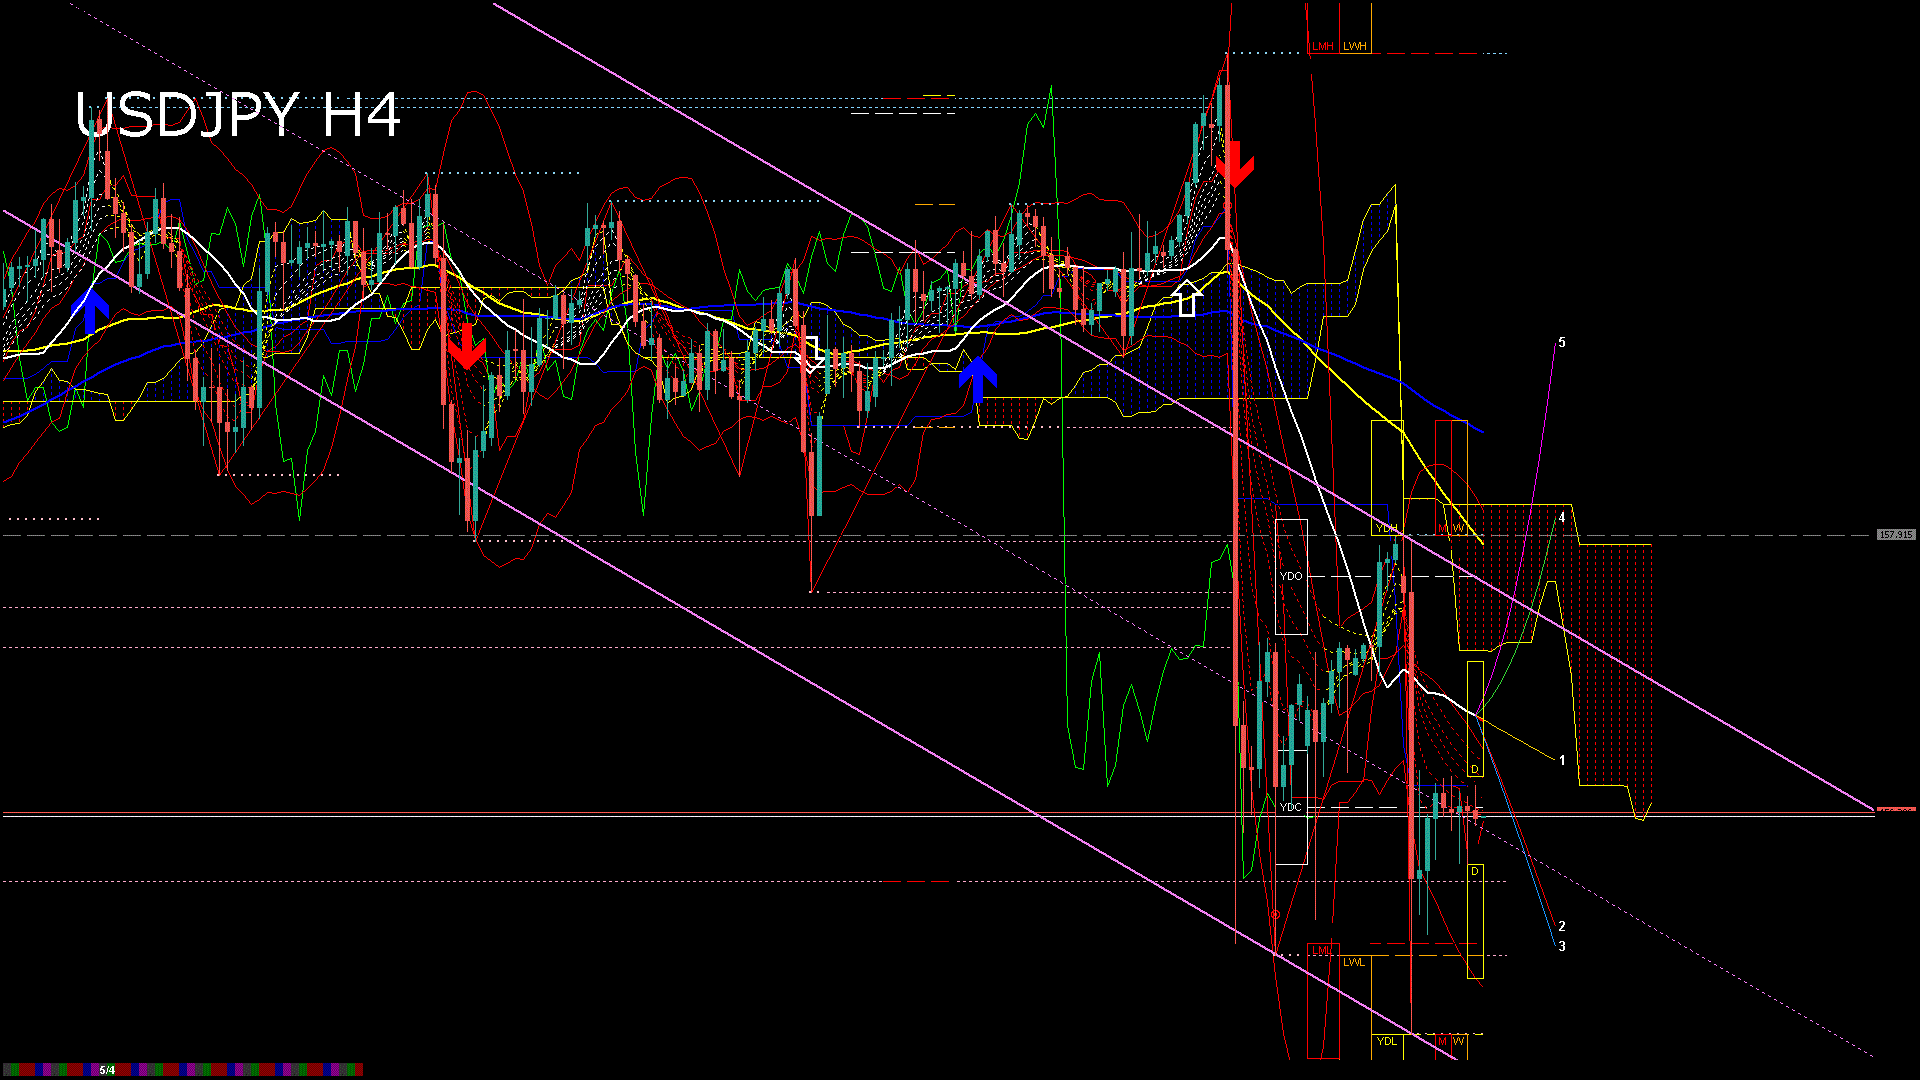Select forecast line number 5
The width and height of the screenshot is (1920, 1080).
(x=1562, y=342)
